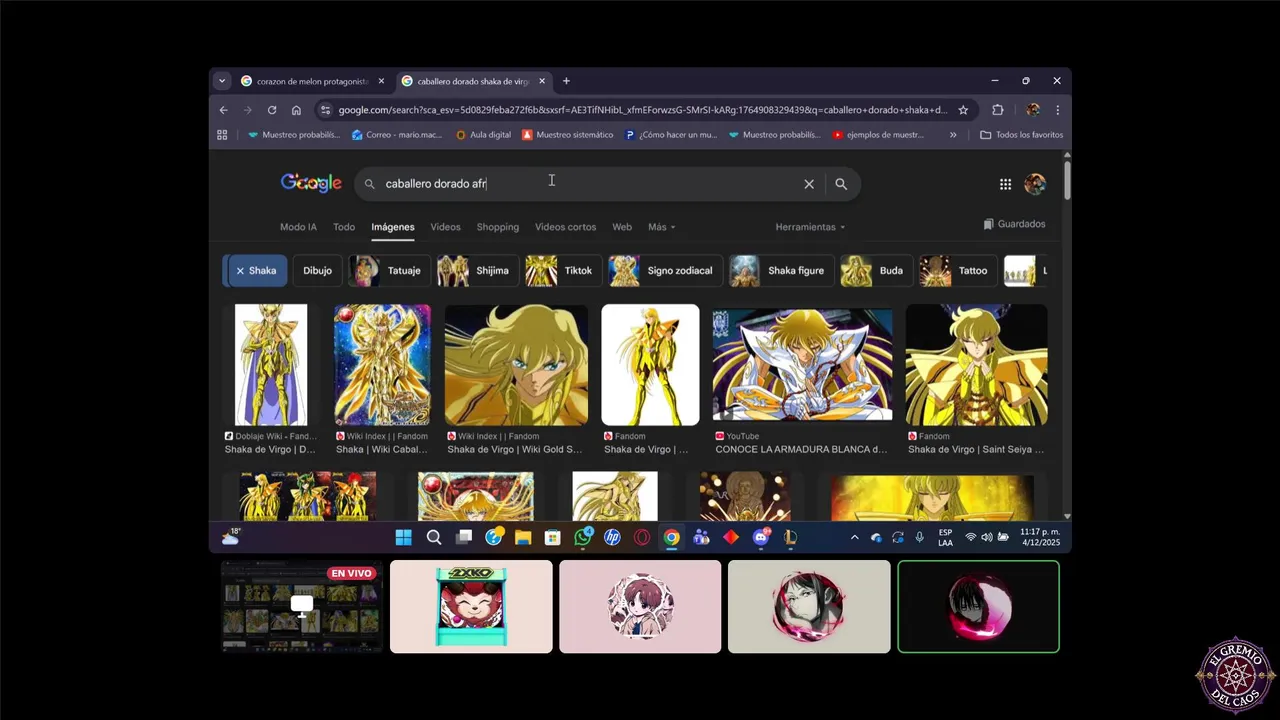Open Task View on the taskbar
This screenshot has height=720, width=1280.
click(x=464, y=538)
